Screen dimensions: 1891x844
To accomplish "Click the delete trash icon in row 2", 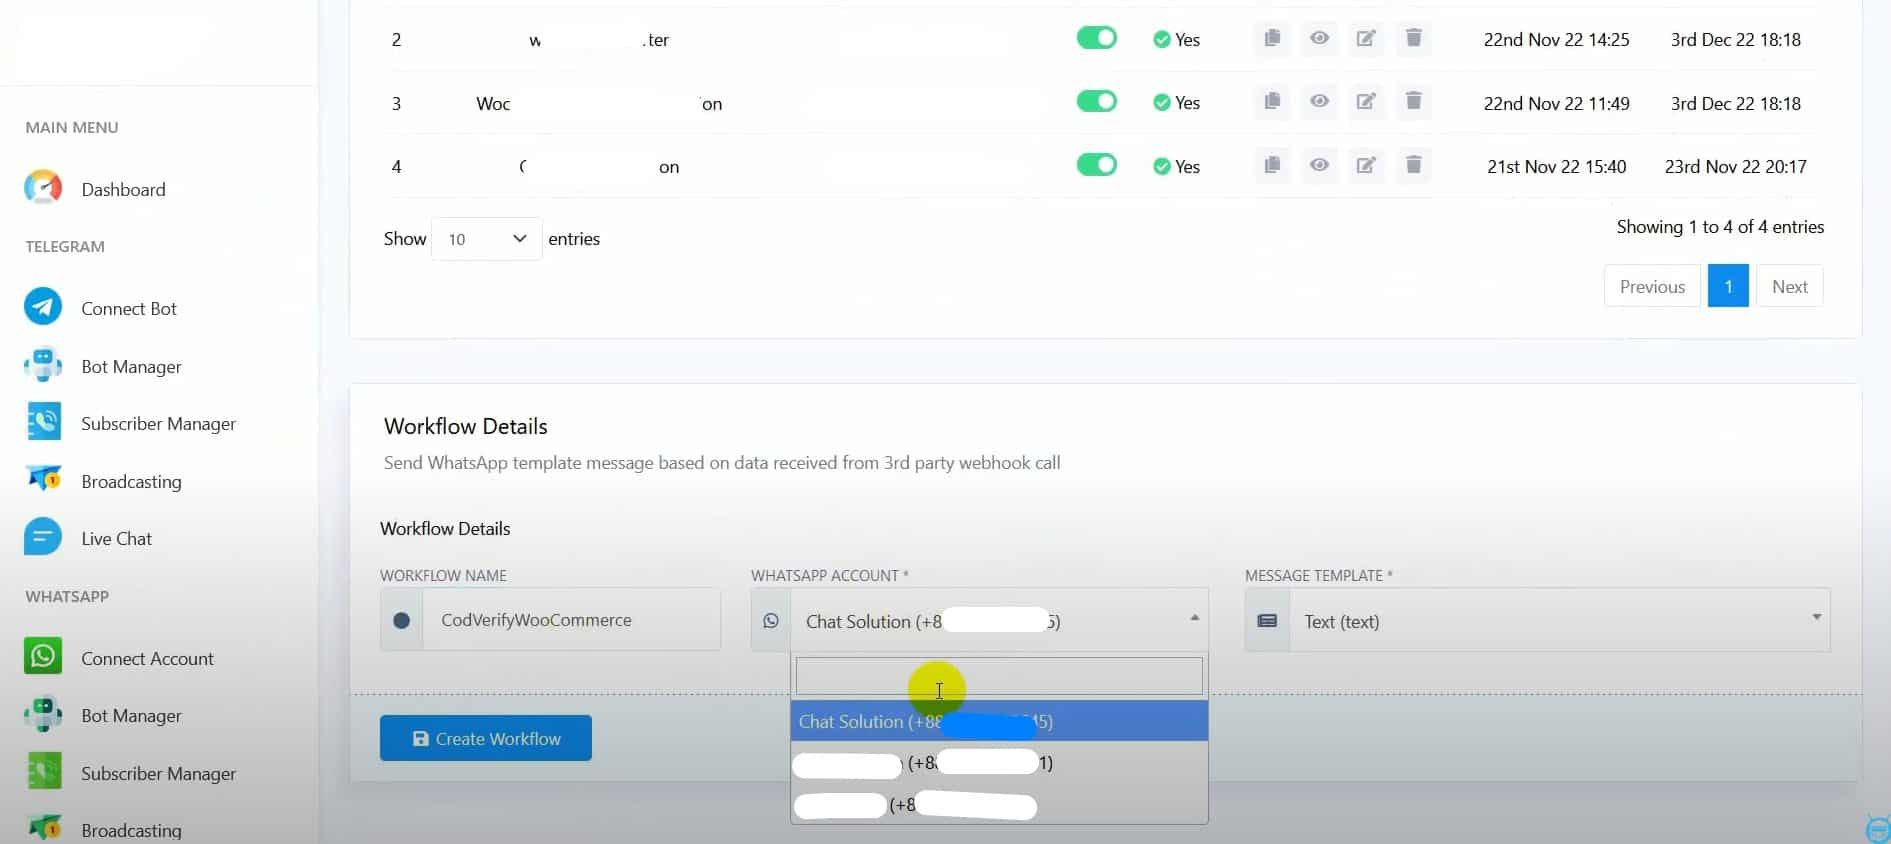I will pyautogui.click(x=1413, y=38).
